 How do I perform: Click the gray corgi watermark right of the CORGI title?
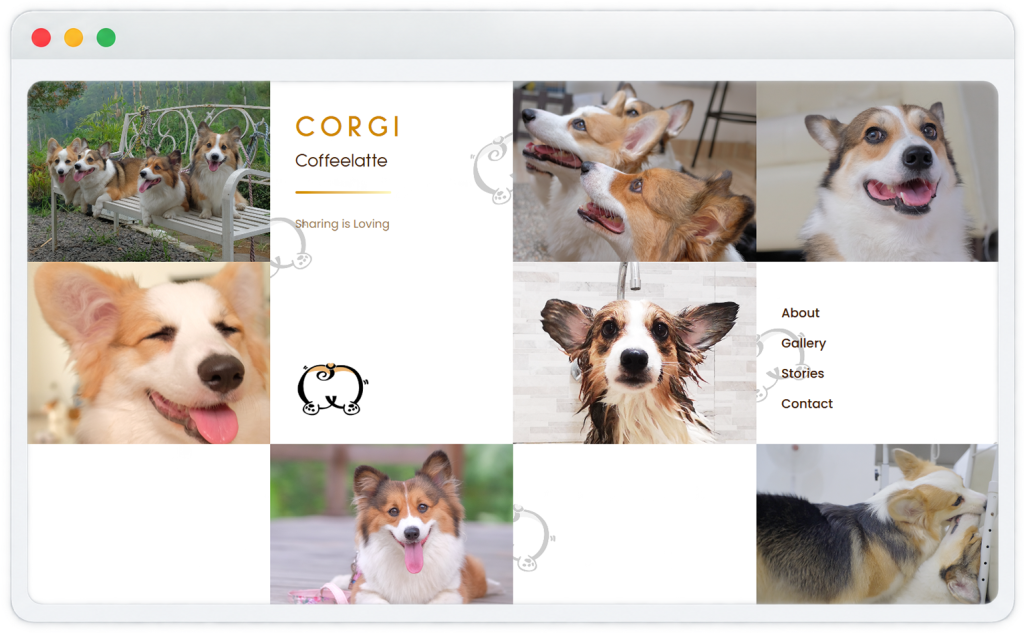coord(492,169)
